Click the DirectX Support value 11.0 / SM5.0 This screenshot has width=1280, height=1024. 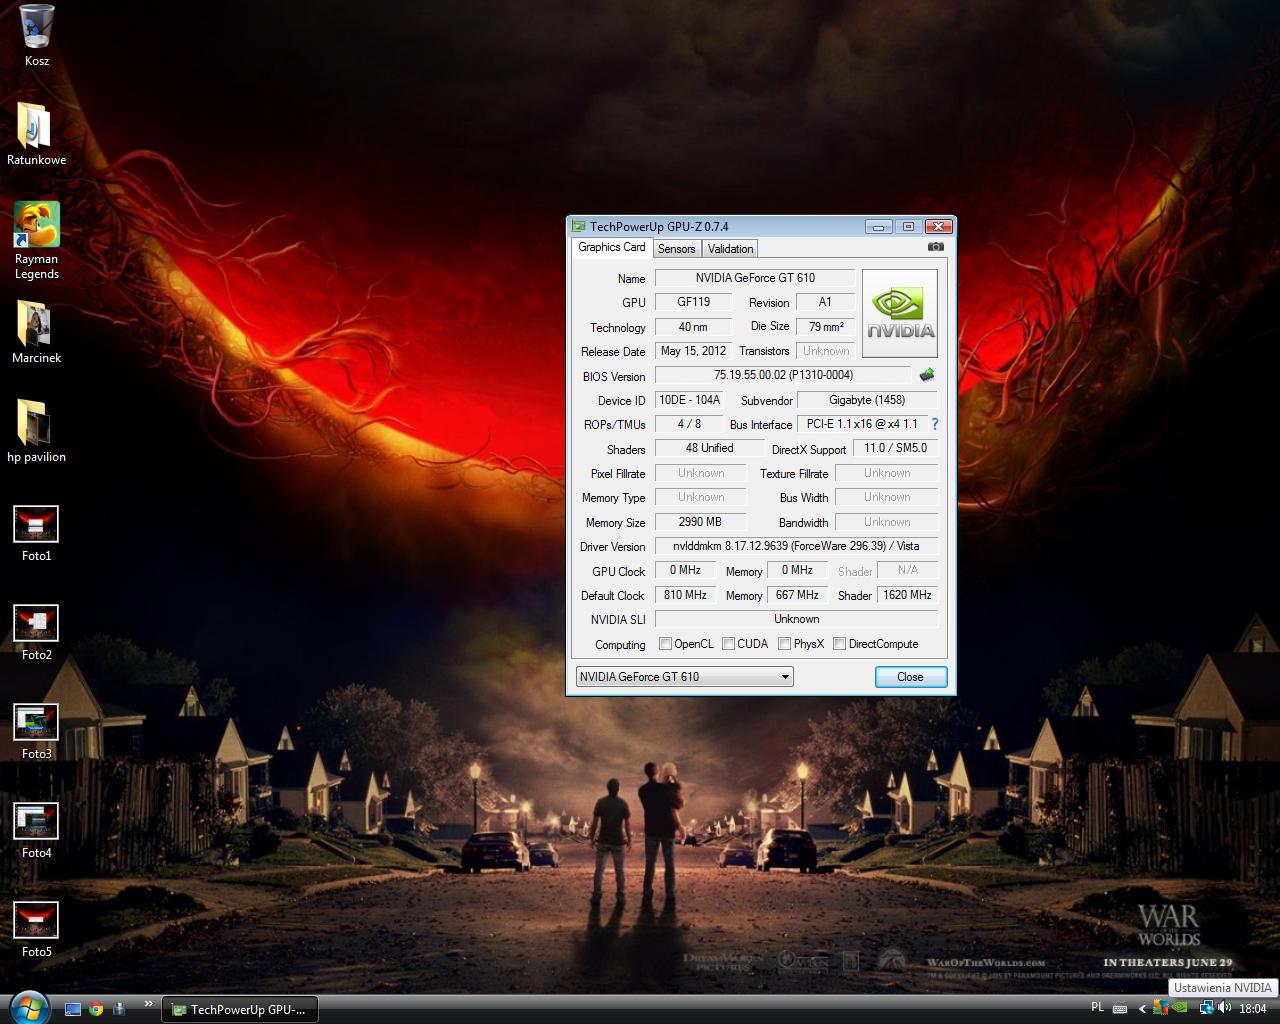pos(895,448)
